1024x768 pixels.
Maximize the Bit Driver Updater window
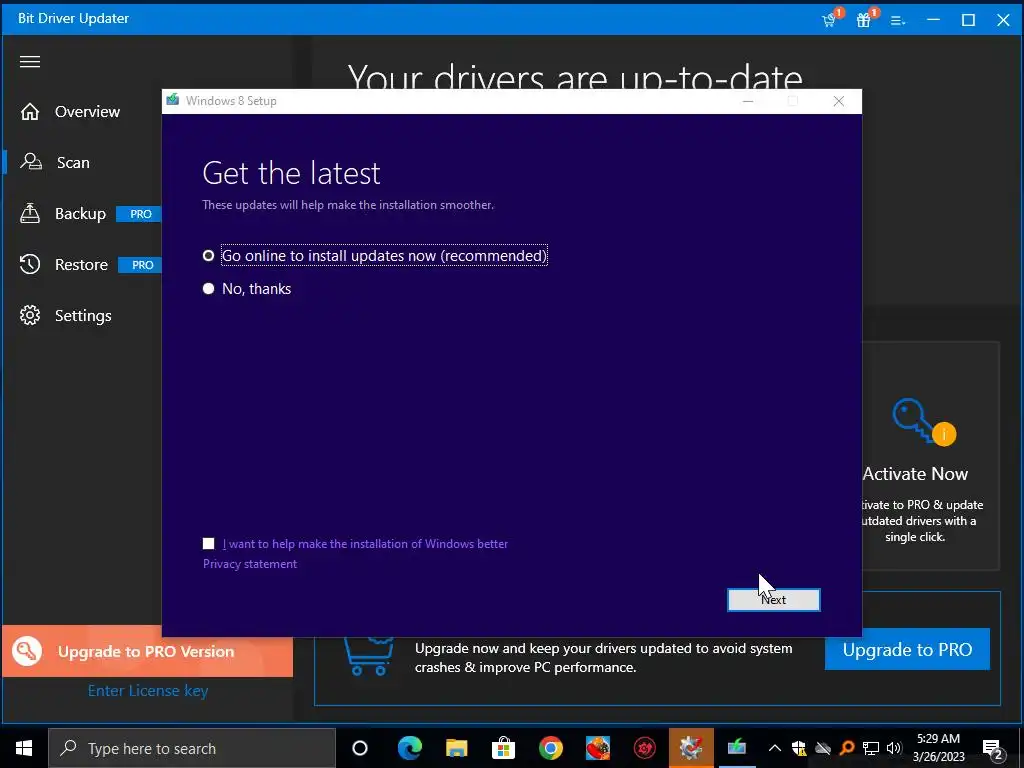tap(968, 20)
